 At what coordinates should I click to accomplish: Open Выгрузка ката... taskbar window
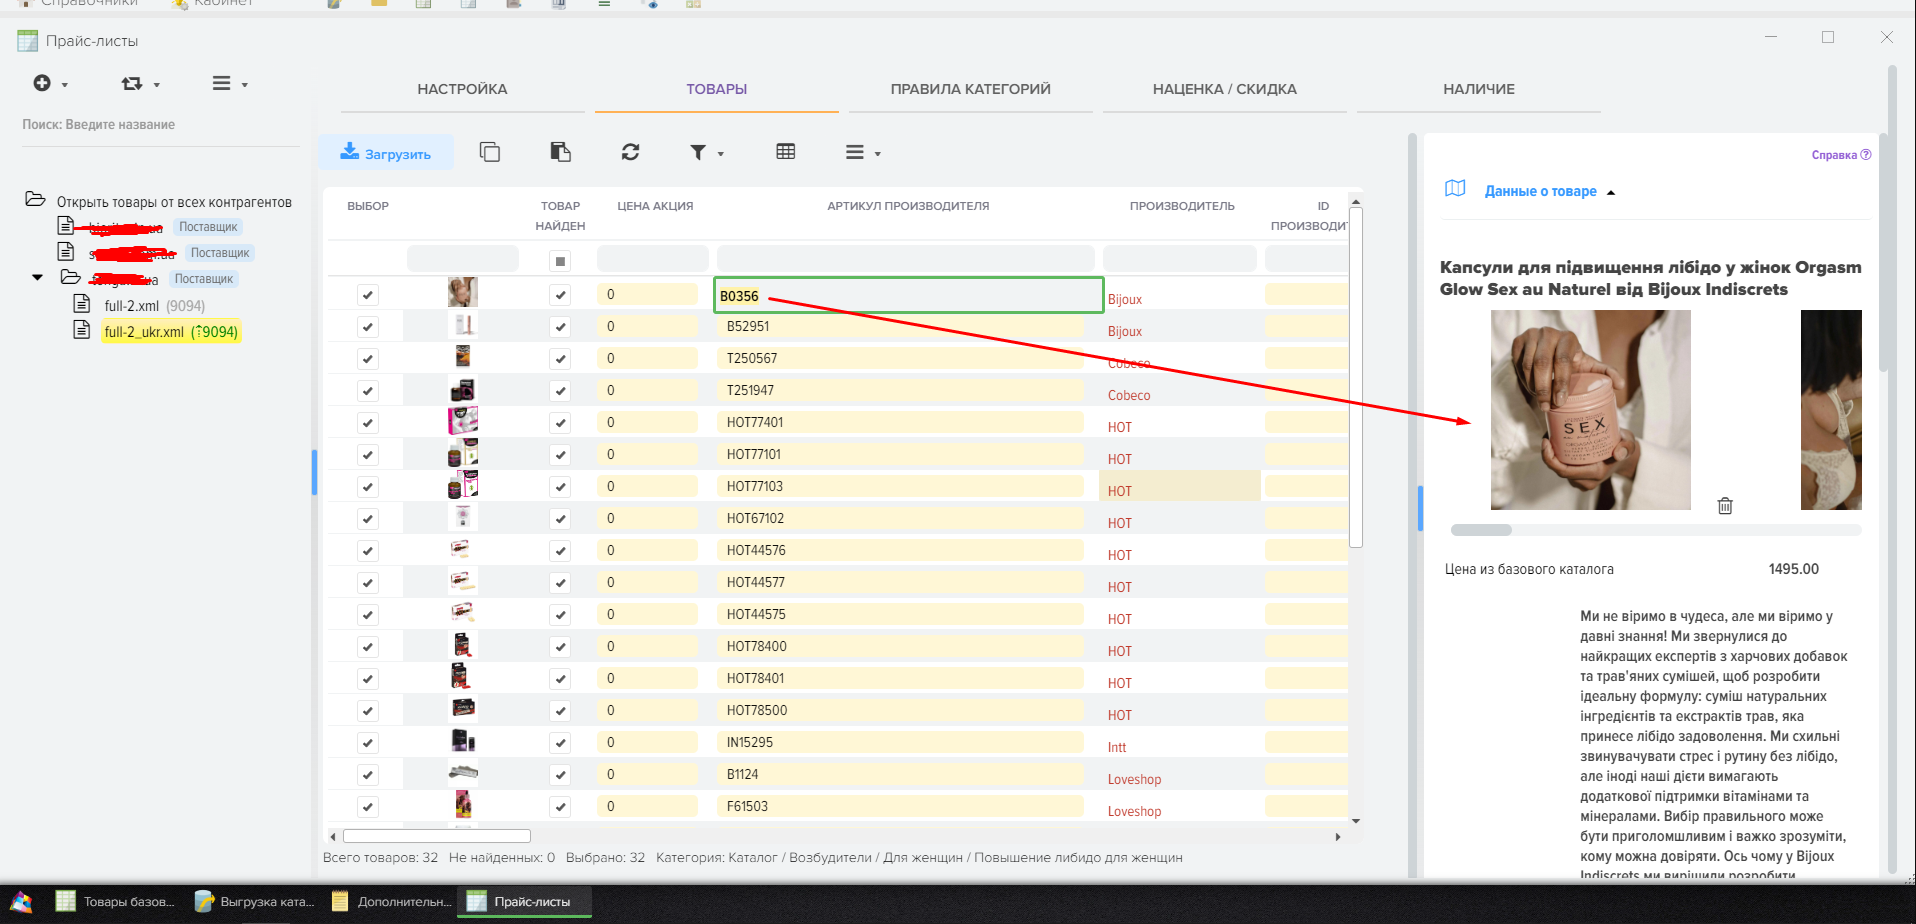tap(255, 901)
